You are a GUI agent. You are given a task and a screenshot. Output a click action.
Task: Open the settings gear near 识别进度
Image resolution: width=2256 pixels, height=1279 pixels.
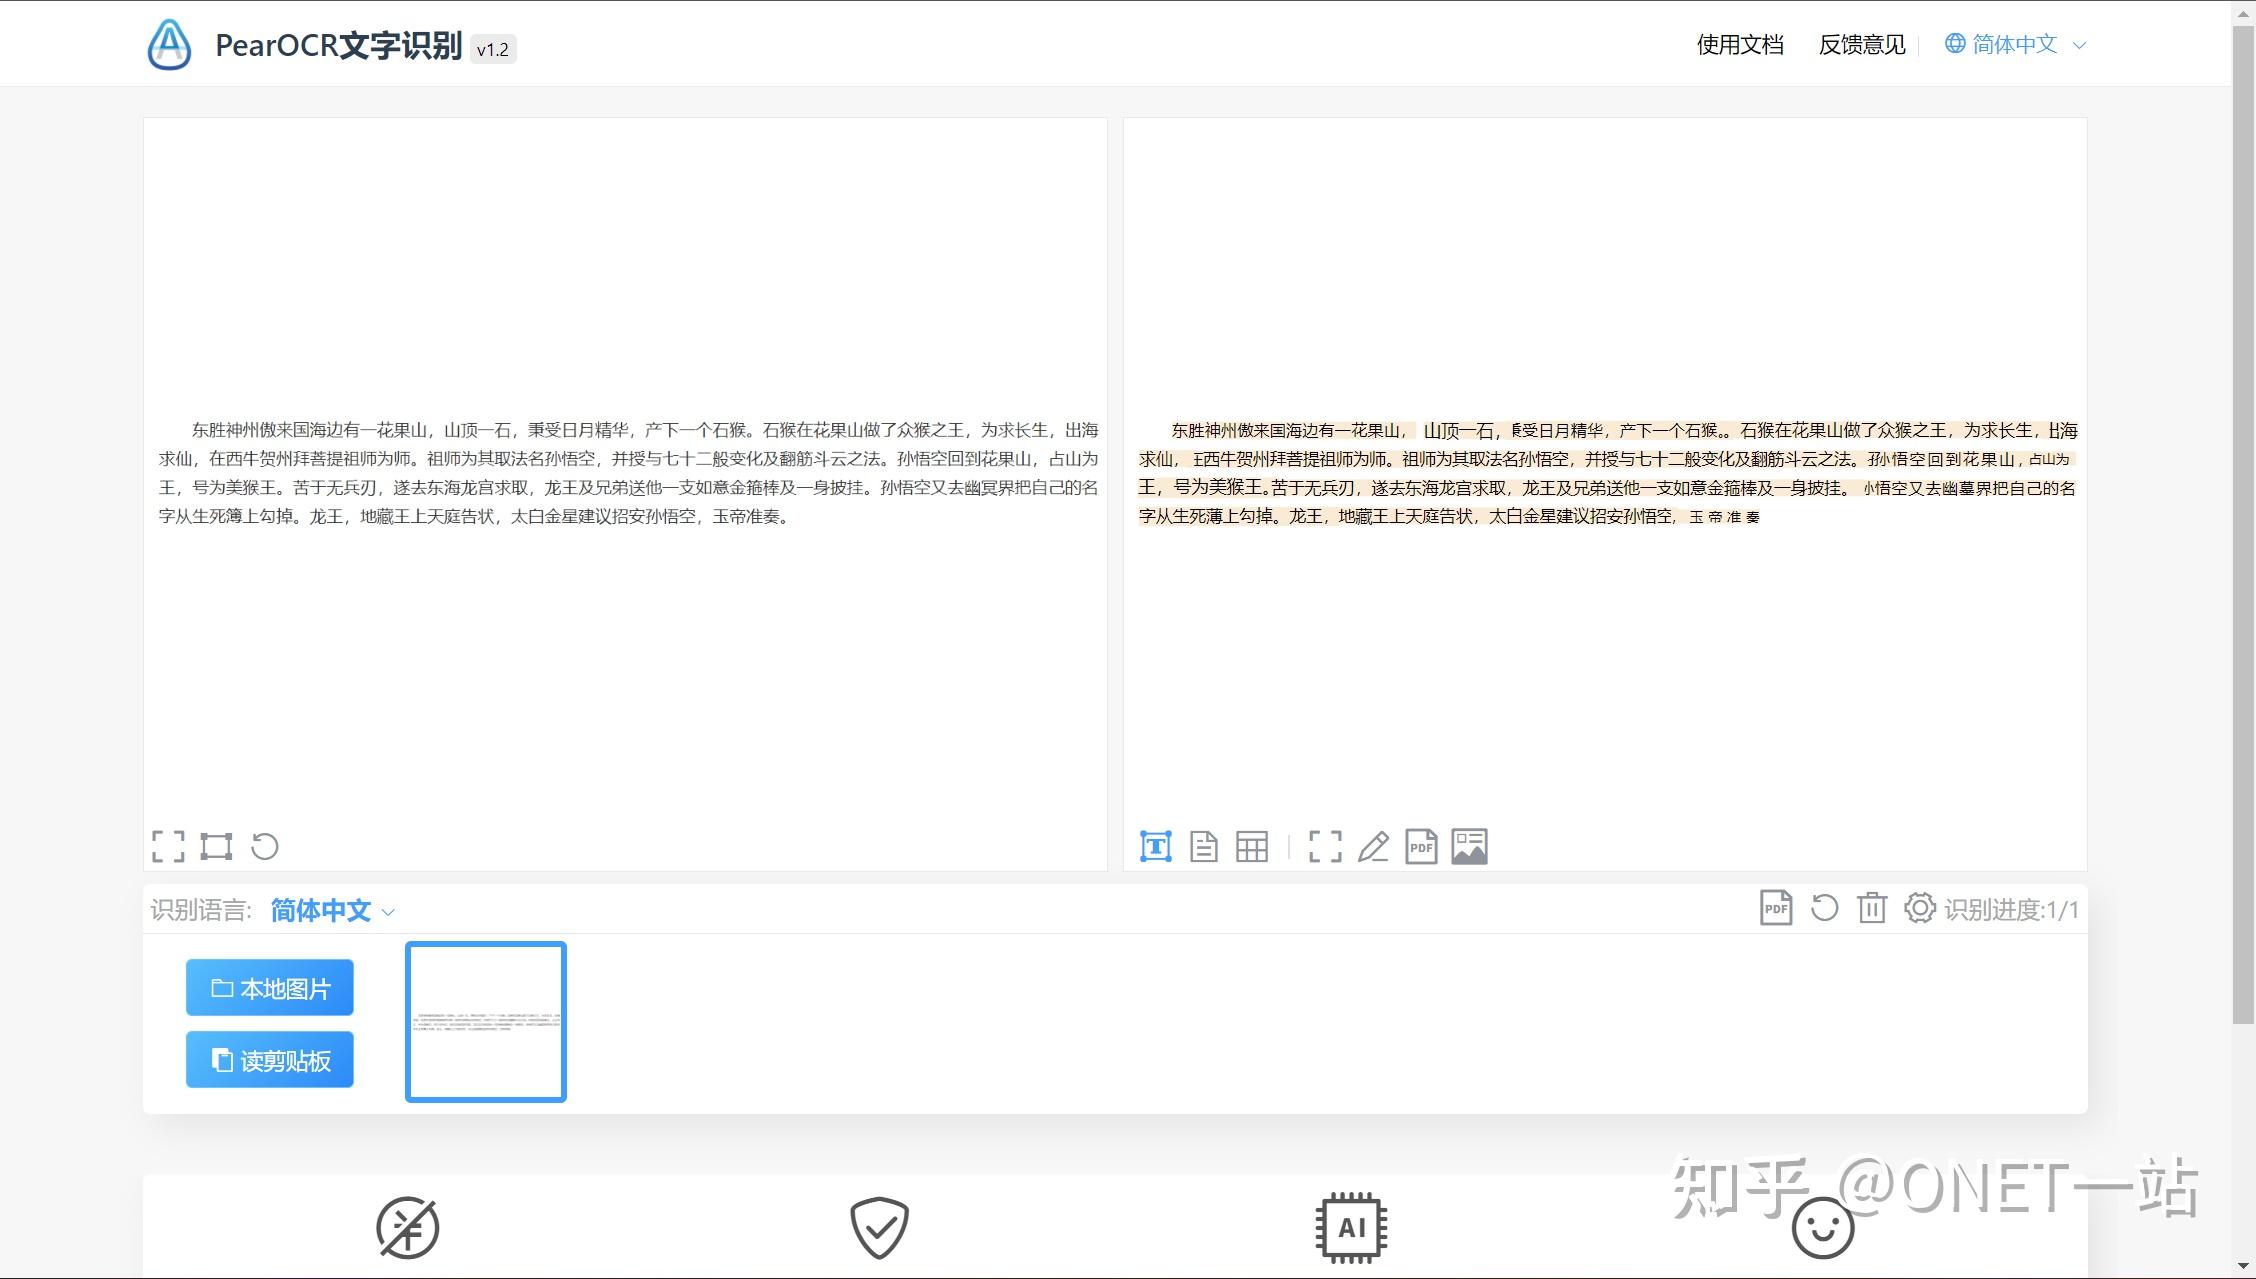click(x=1921, y=908)
